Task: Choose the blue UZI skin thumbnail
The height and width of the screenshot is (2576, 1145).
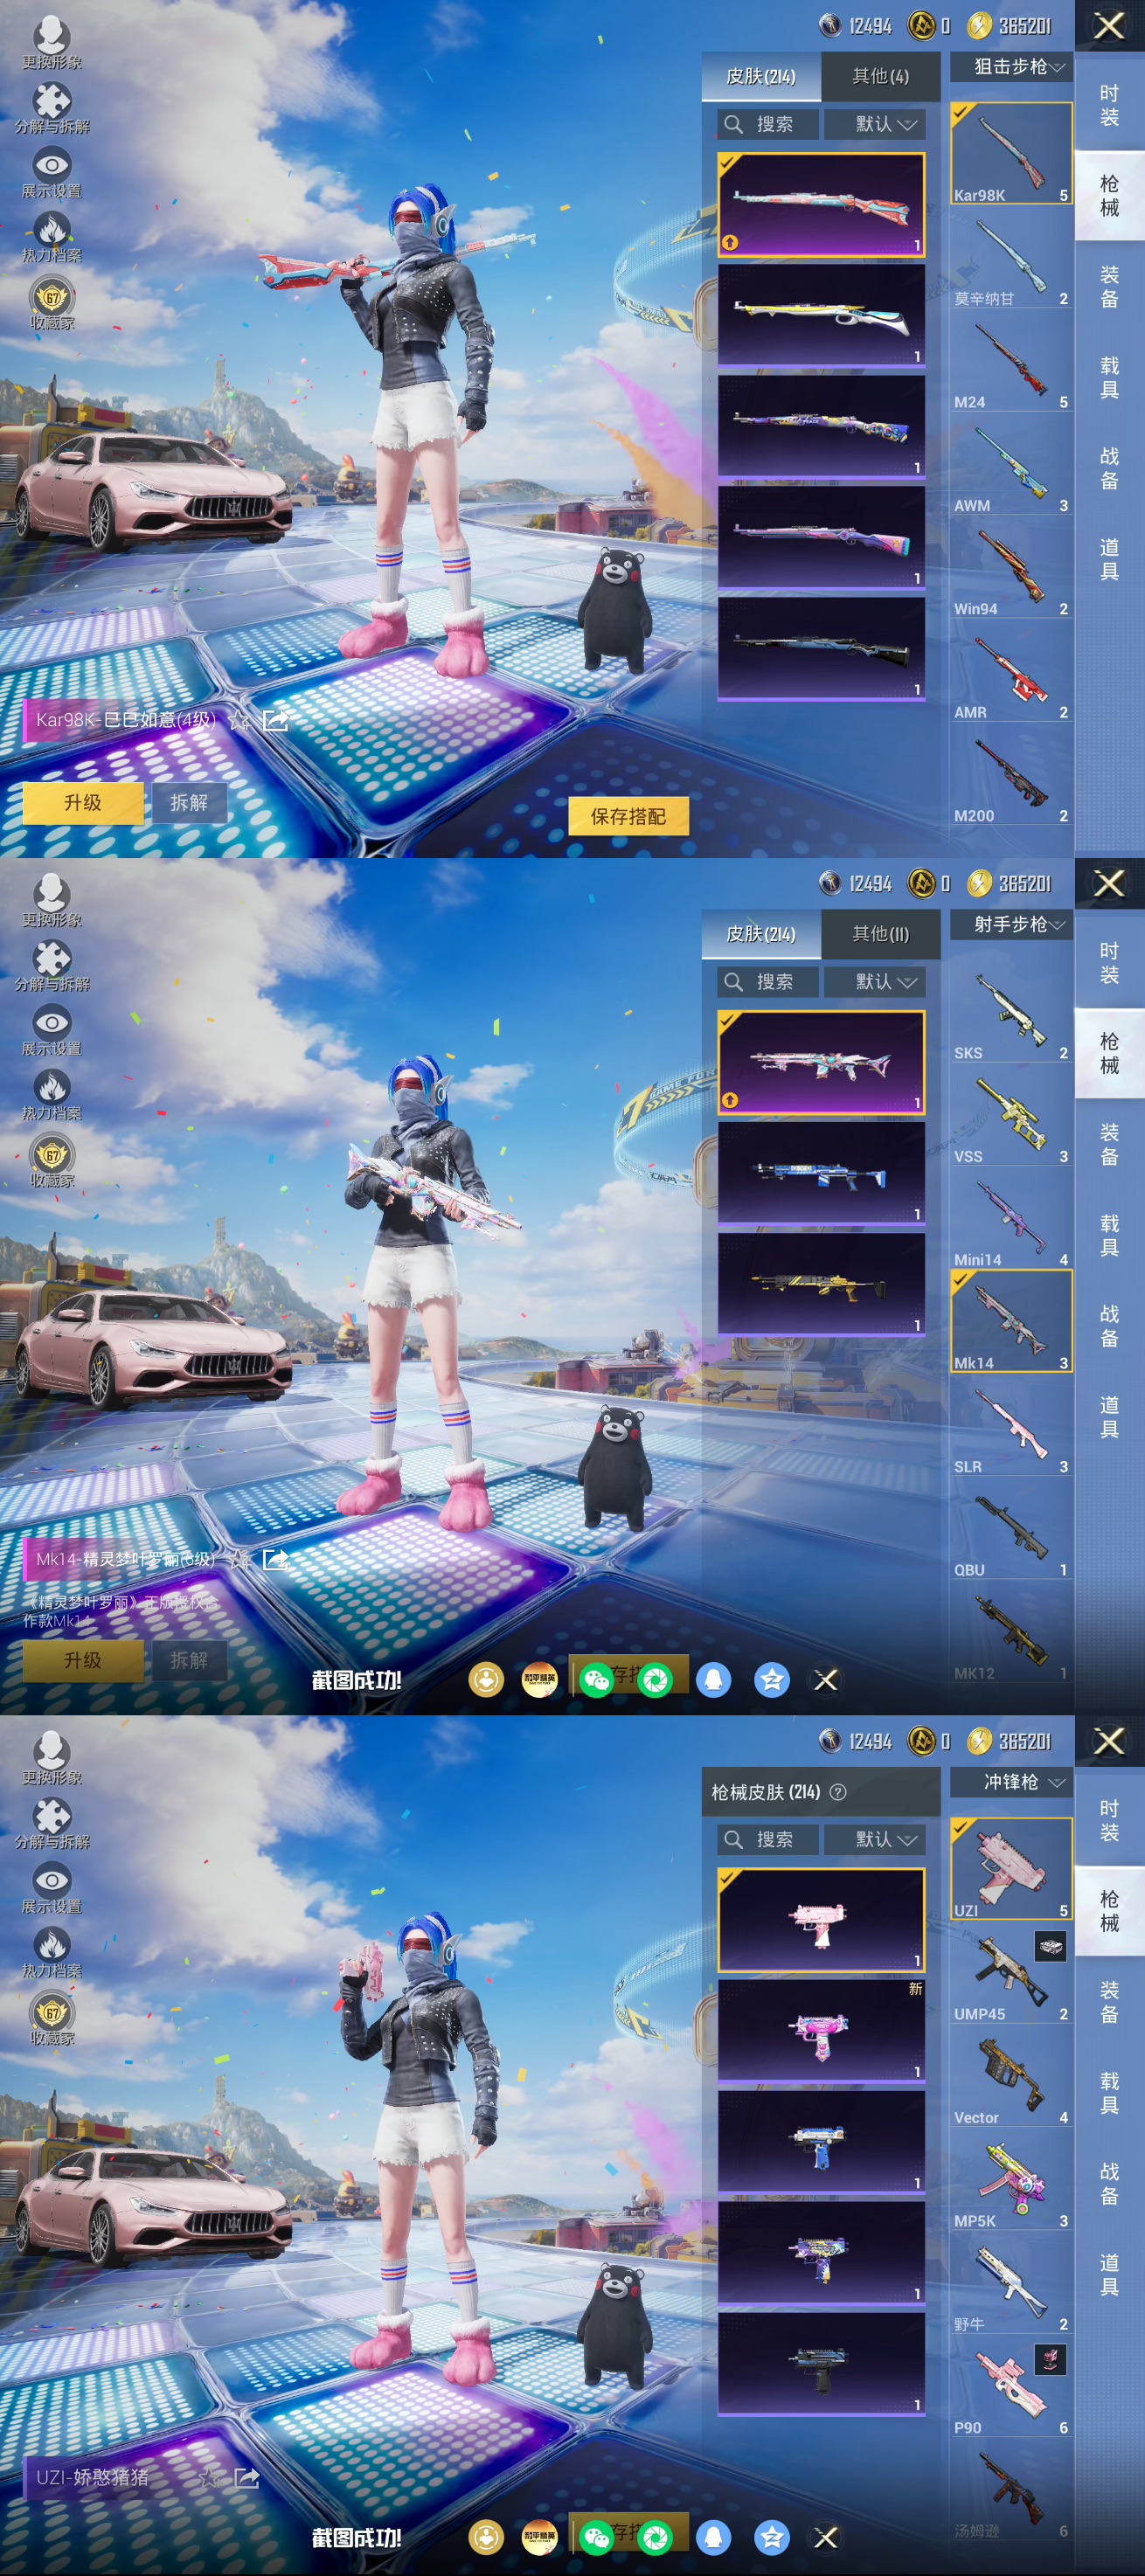Action: tap(821, 2142)
